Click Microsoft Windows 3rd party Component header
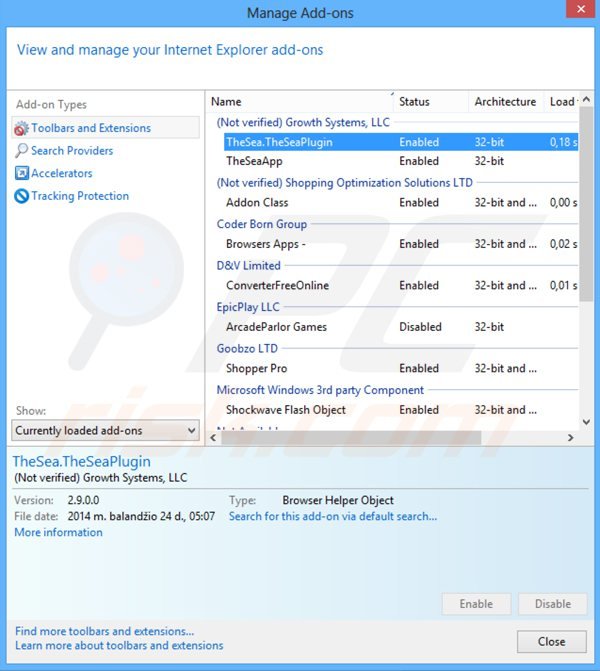Screen dimensions: 600x671 tap(320, 390)
